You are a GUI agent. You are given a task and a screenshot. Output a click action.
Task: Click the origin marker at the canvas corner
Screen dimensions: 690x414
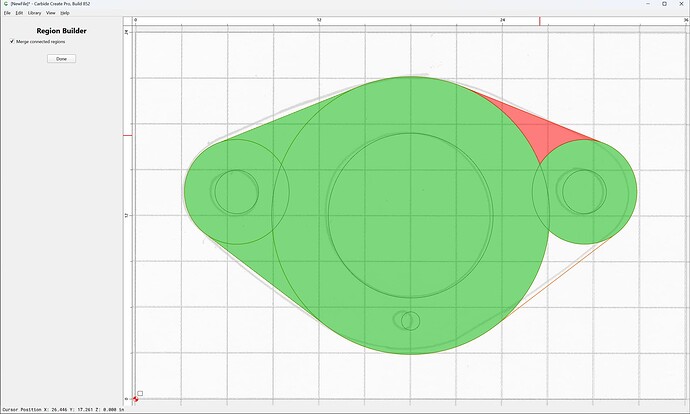click(x=136, y=399)
